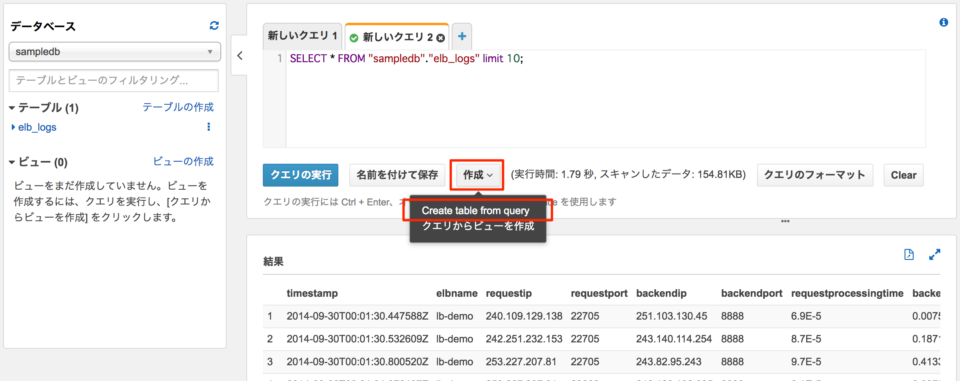Click 名前を付けて保存 button
This screenshot has height=381, width=960.
[397, 175]
